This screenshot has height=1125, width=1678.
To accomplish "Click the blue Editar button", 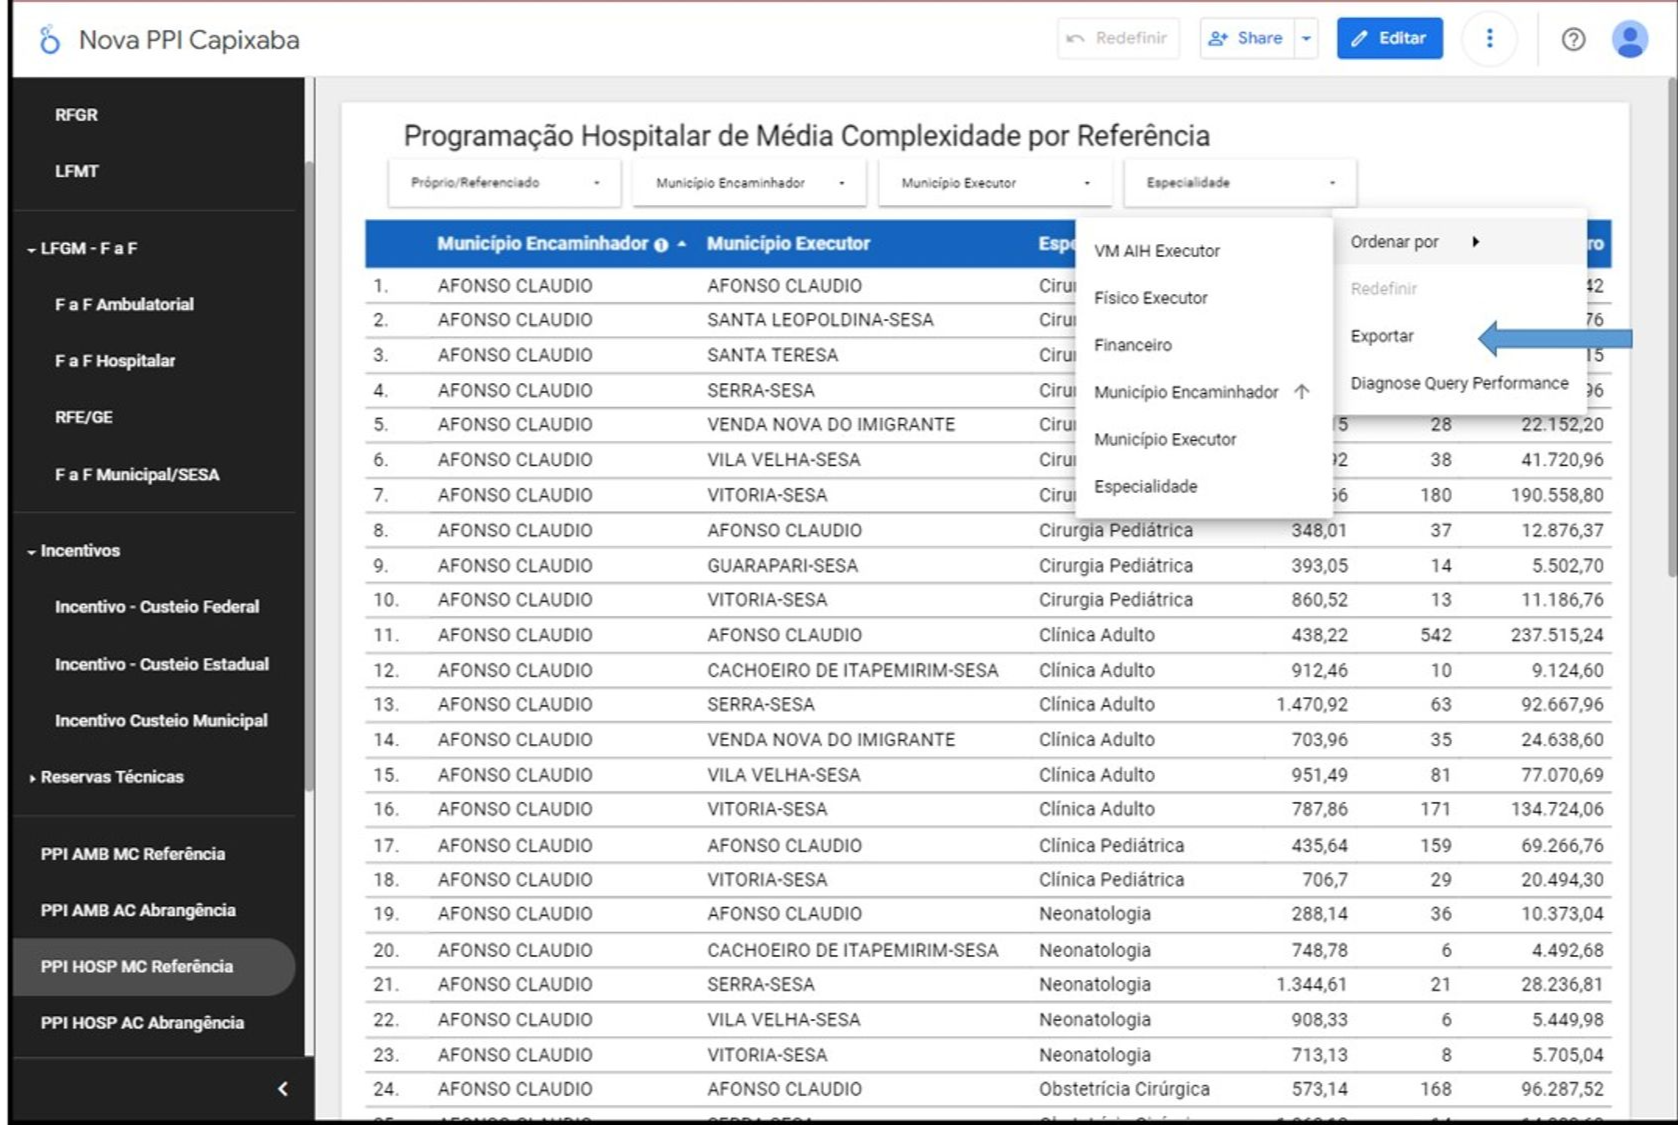I will coord(1389,39).
